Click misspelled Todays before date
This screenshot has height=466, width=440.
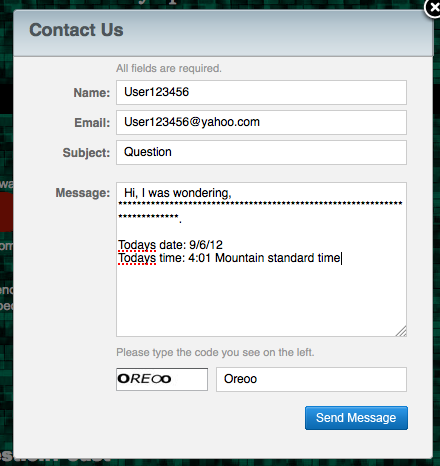tap(137, 245)
